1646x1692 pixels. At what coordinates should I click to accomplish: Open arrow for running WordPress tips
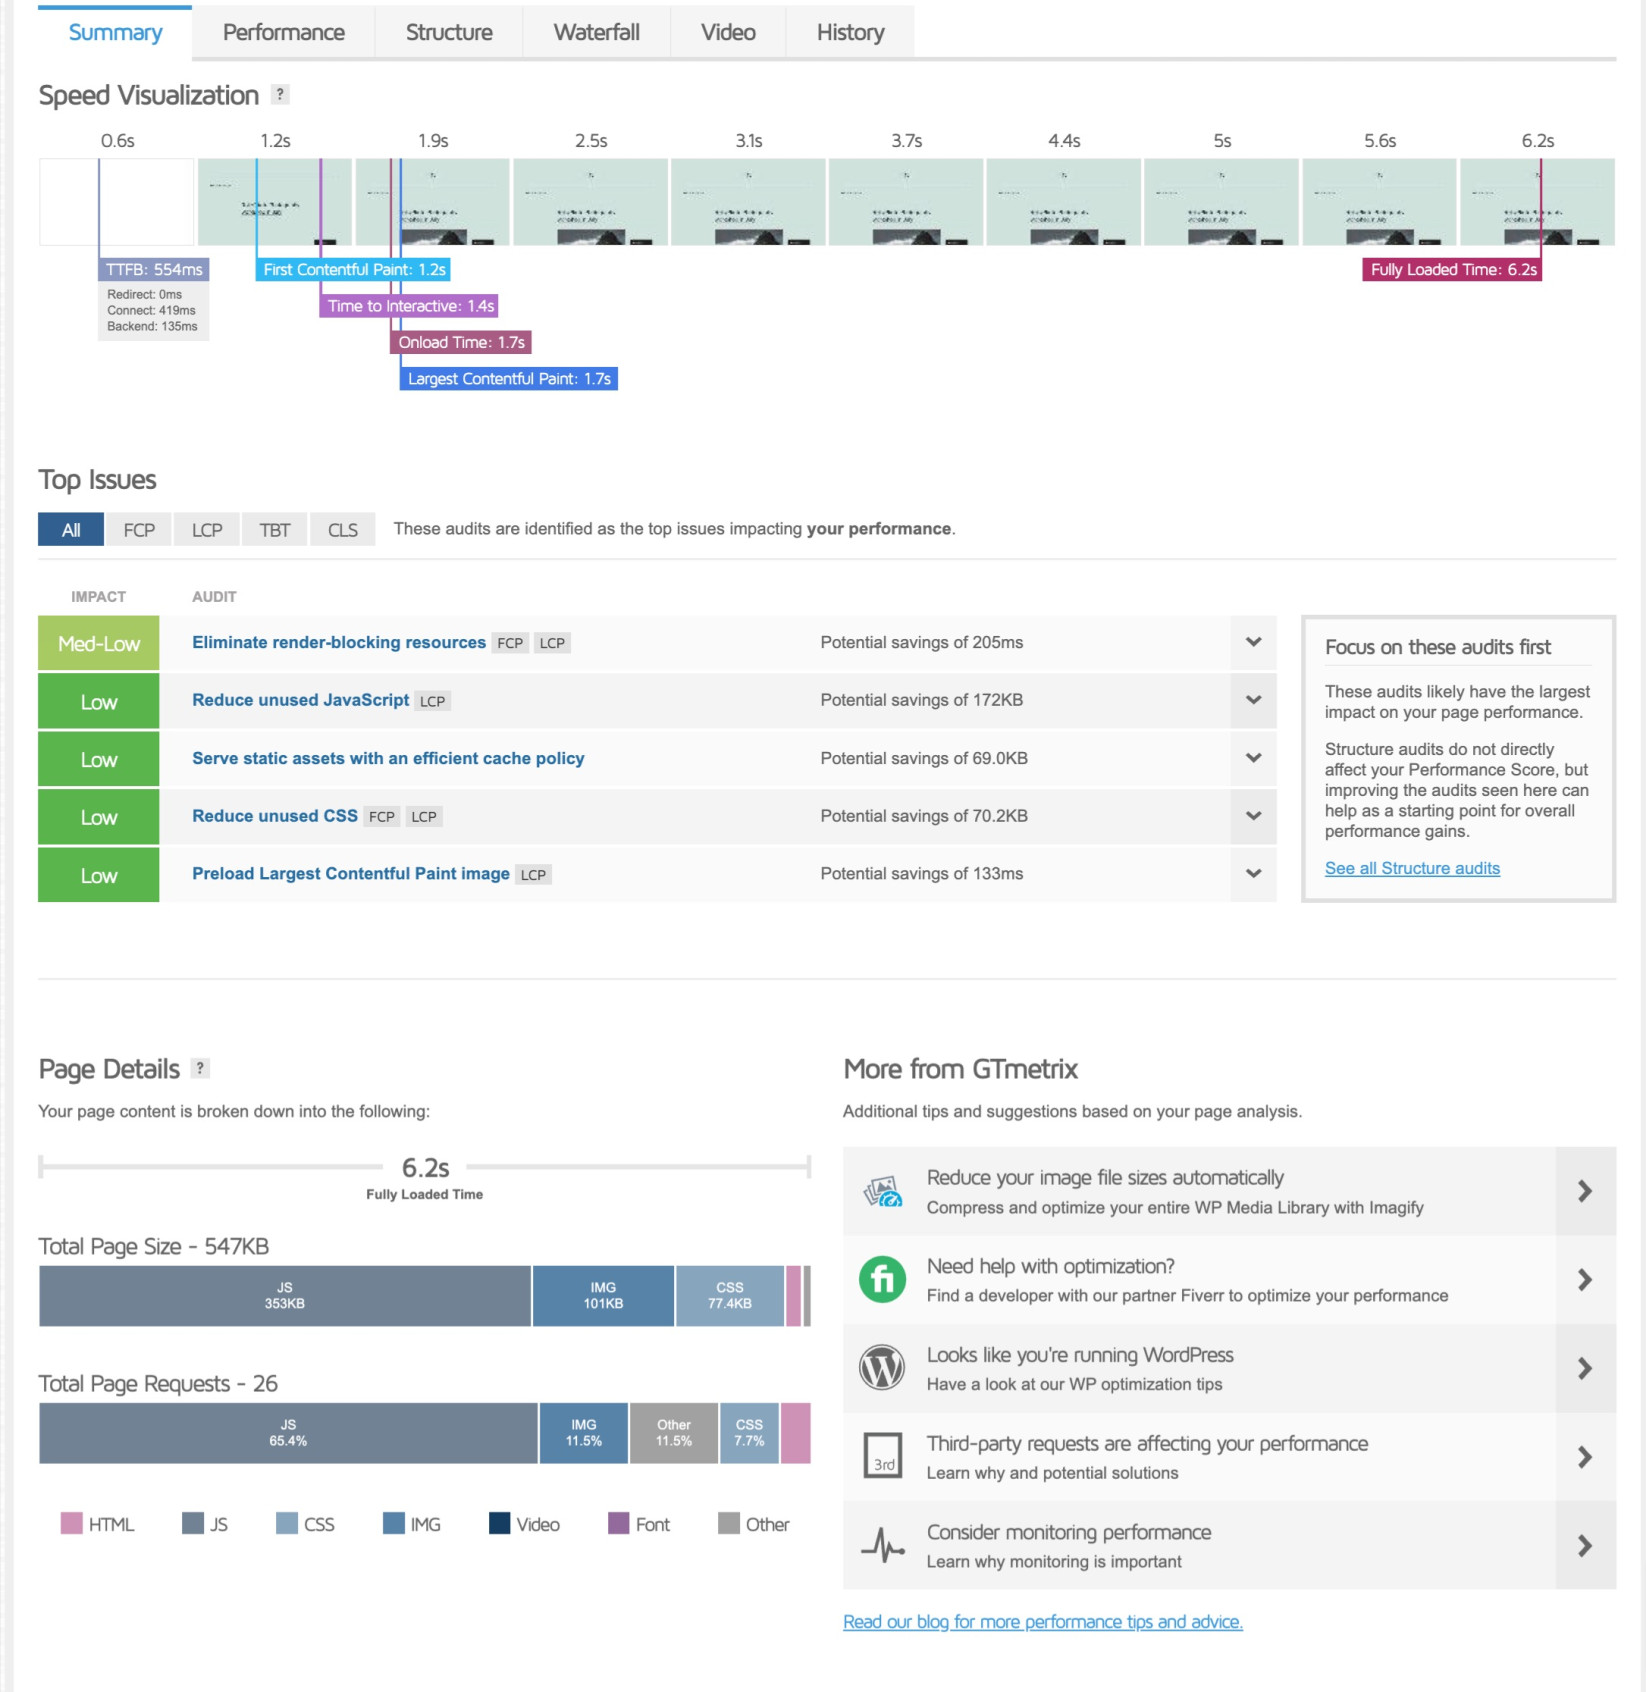tap(1585, 1368)
